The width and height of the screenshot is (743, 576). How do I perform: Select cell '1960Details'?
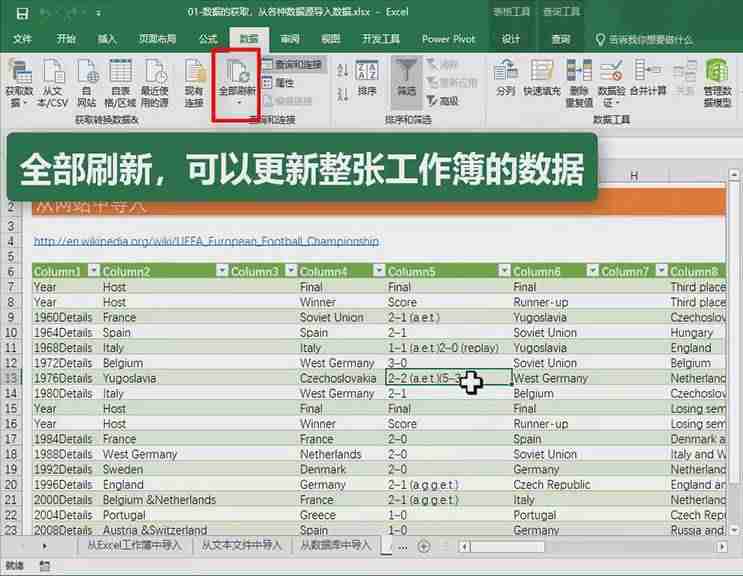[x=66, y=317]
